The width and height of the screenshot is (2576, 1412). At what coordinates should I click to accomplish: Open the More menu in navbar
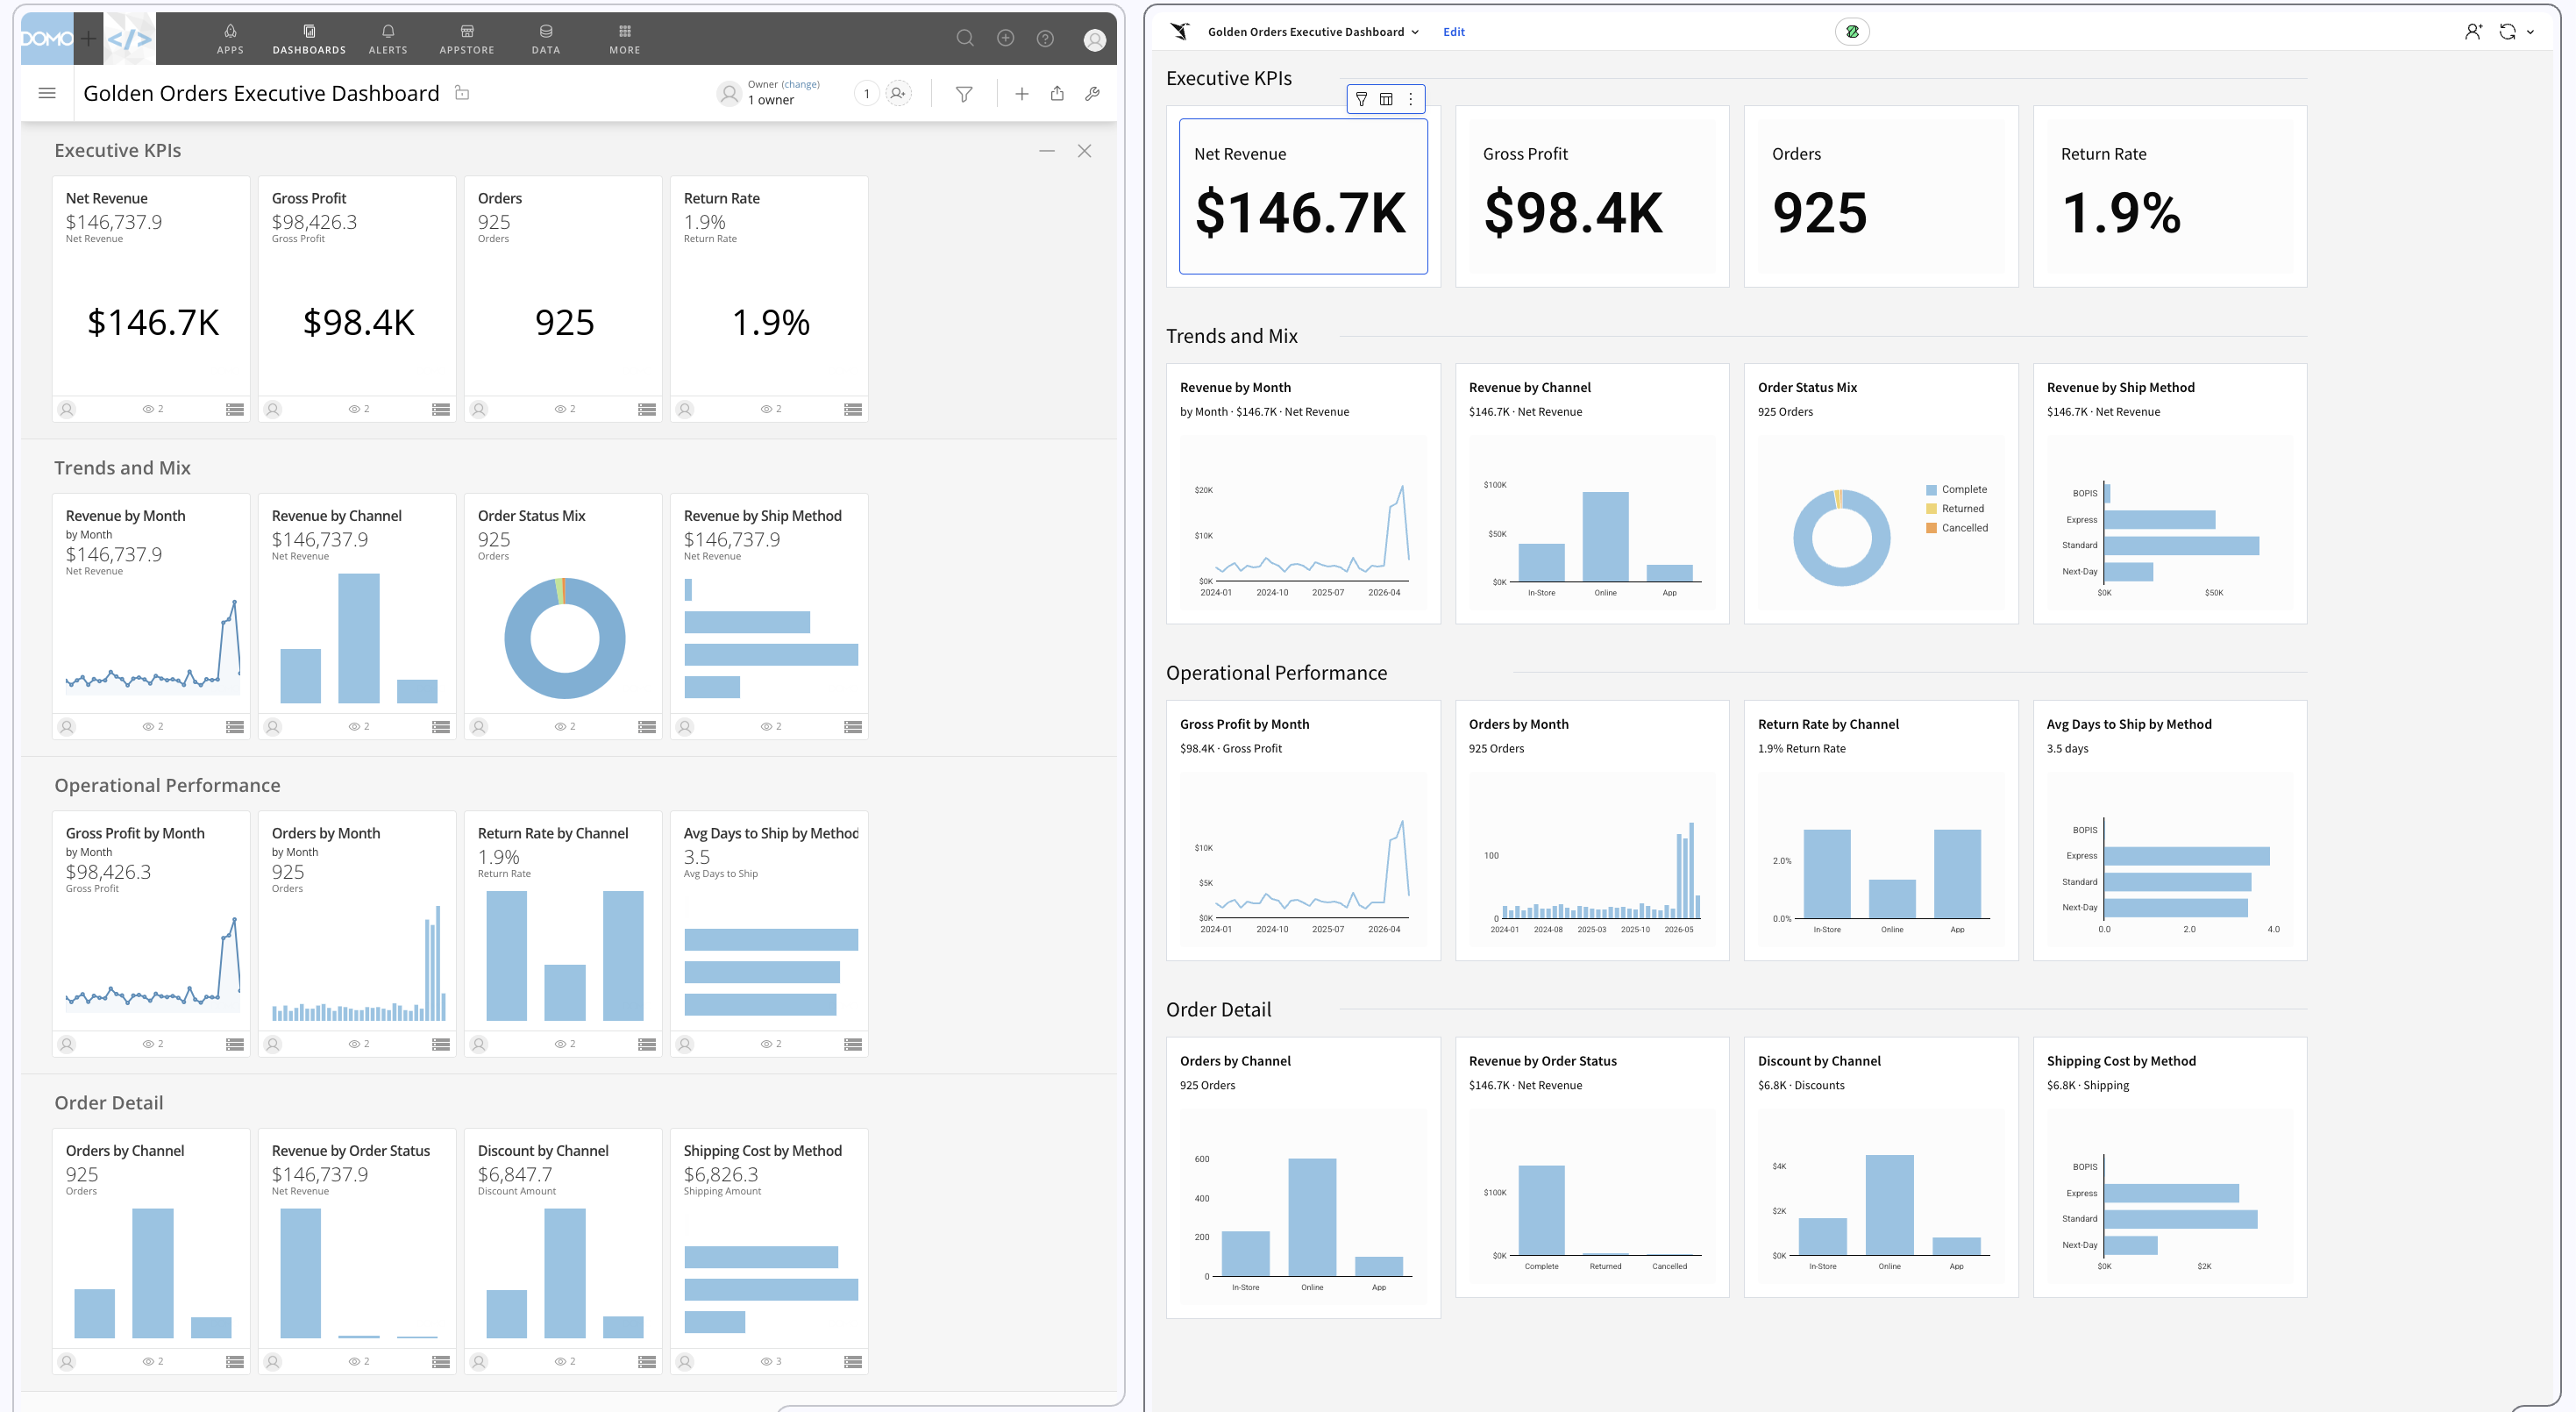point(624,38)
